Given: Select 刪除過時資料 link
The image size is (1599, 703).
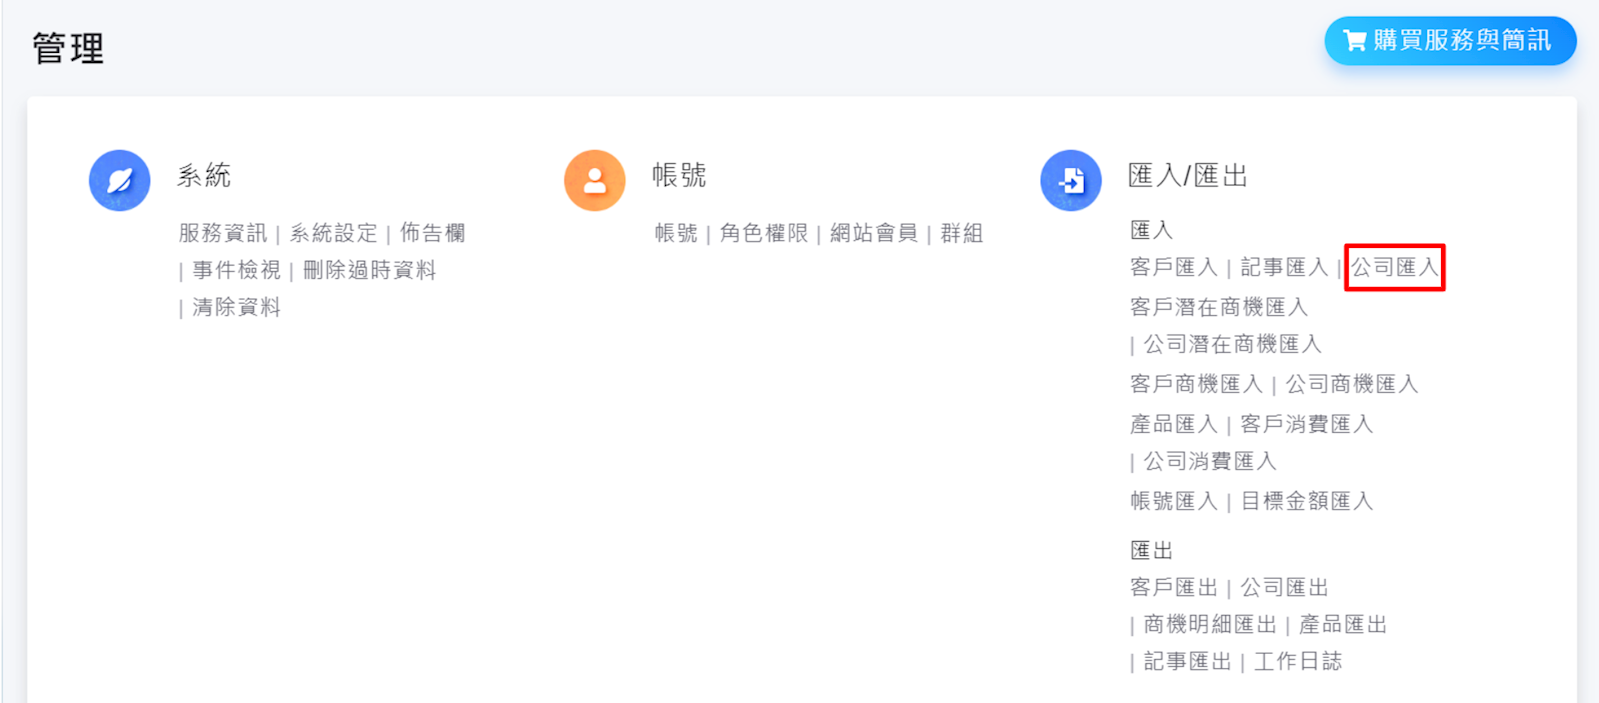Looking at the screenshot, I should click(369, 270).
